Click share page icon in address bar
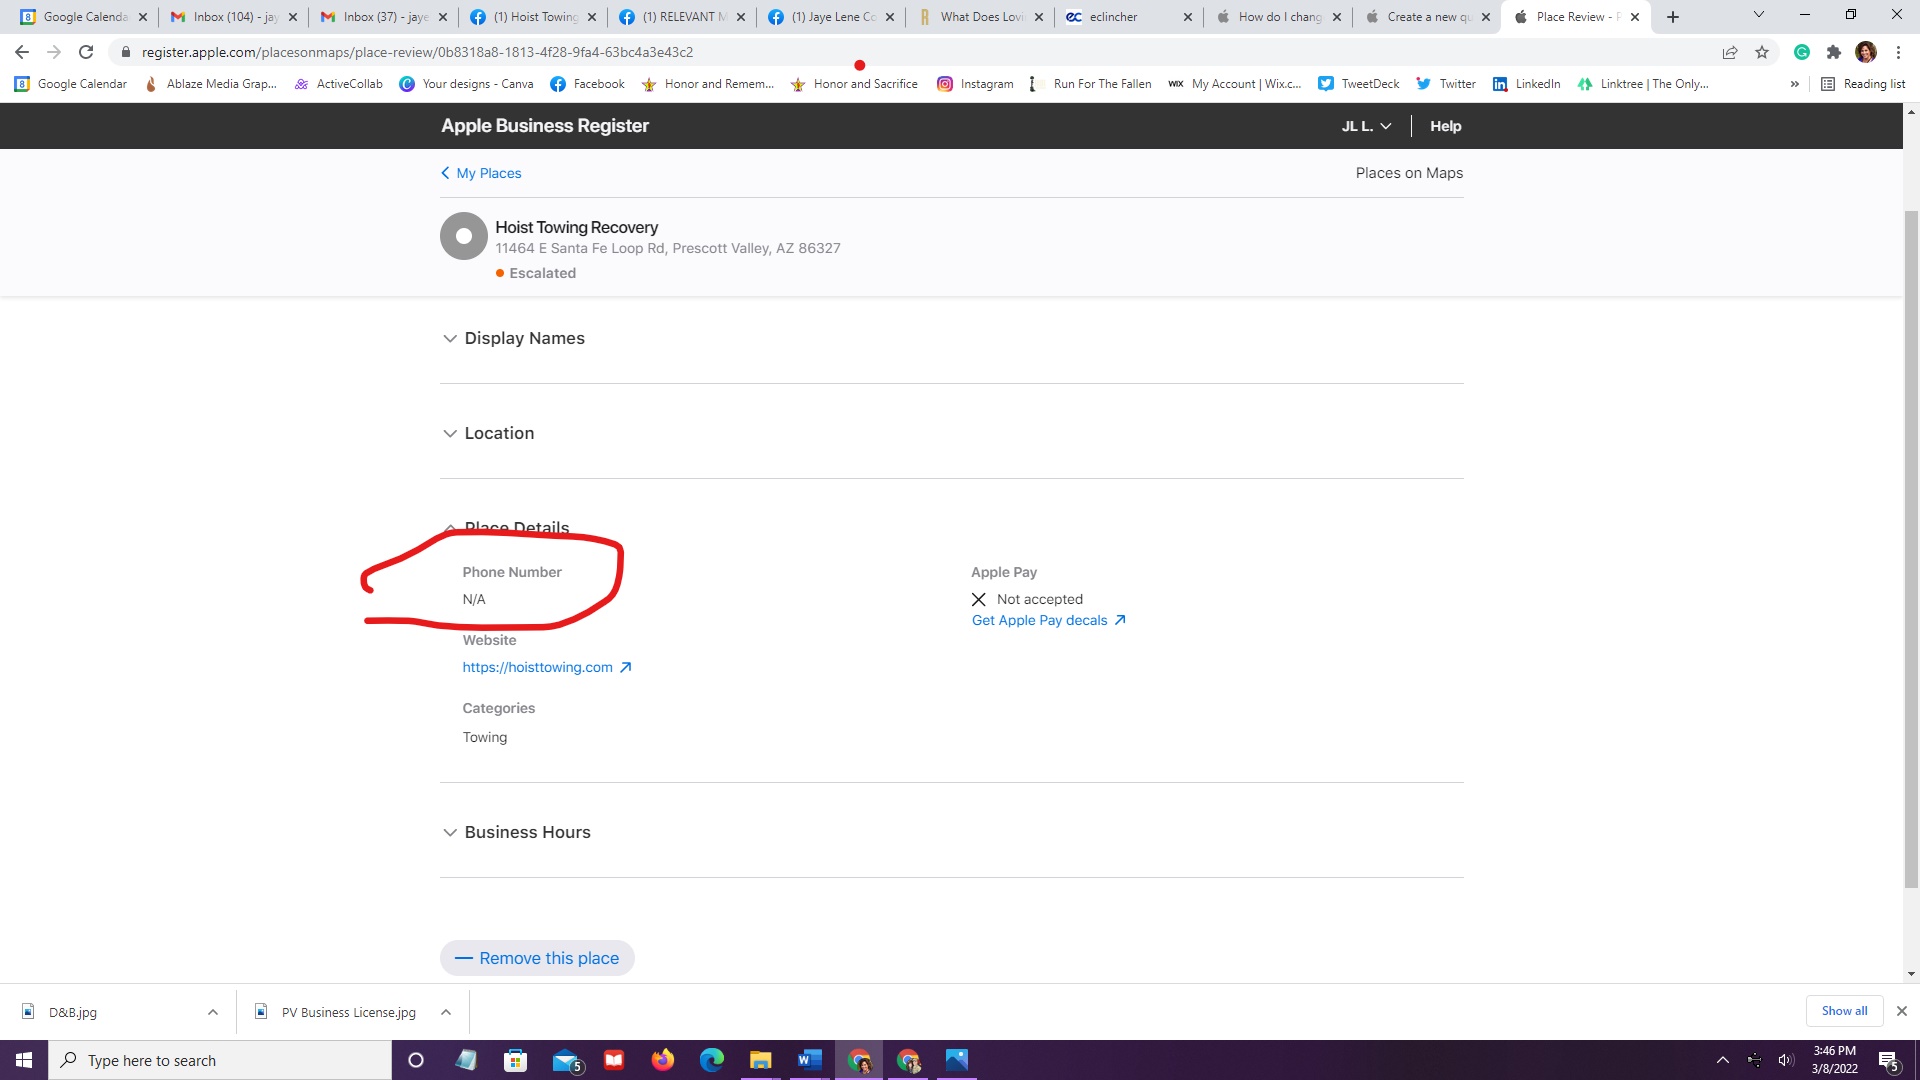The image size is (1920, 1080). click(x=1729, y=52)
